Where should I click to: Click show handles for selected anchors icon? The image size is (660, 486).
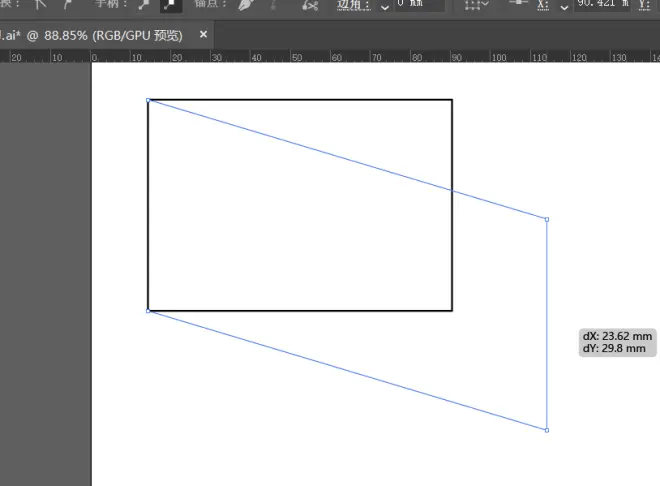[x=144, y=5]
